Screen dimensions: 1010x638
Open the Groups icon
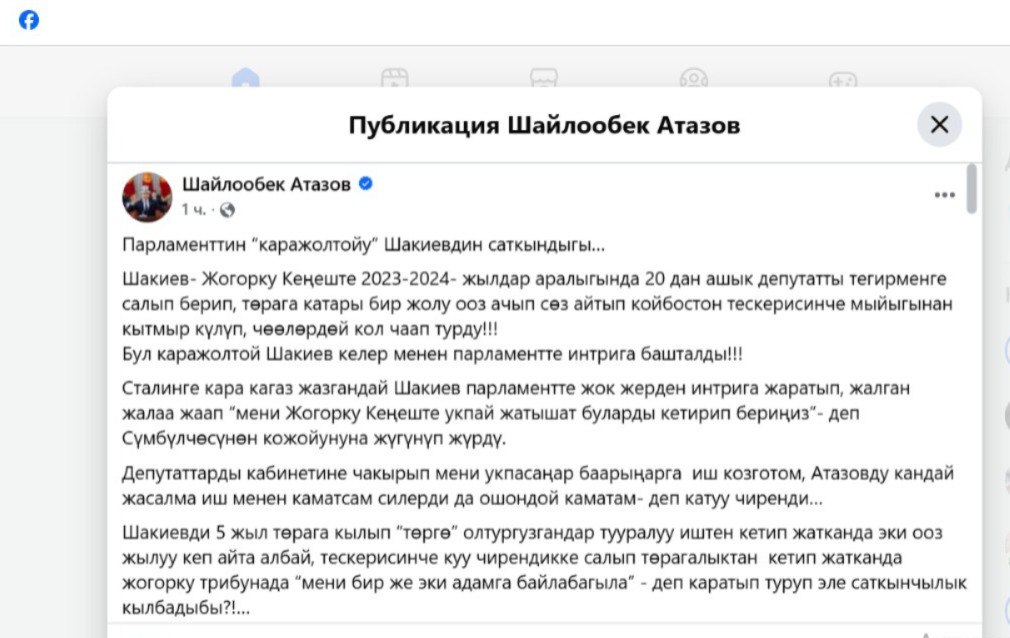coord(693,79)
